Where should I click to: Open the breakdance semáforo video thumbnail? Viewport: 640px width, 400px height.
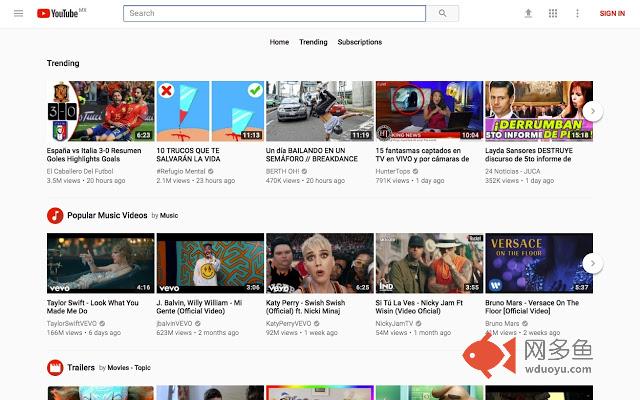click(x=320, y=111)
